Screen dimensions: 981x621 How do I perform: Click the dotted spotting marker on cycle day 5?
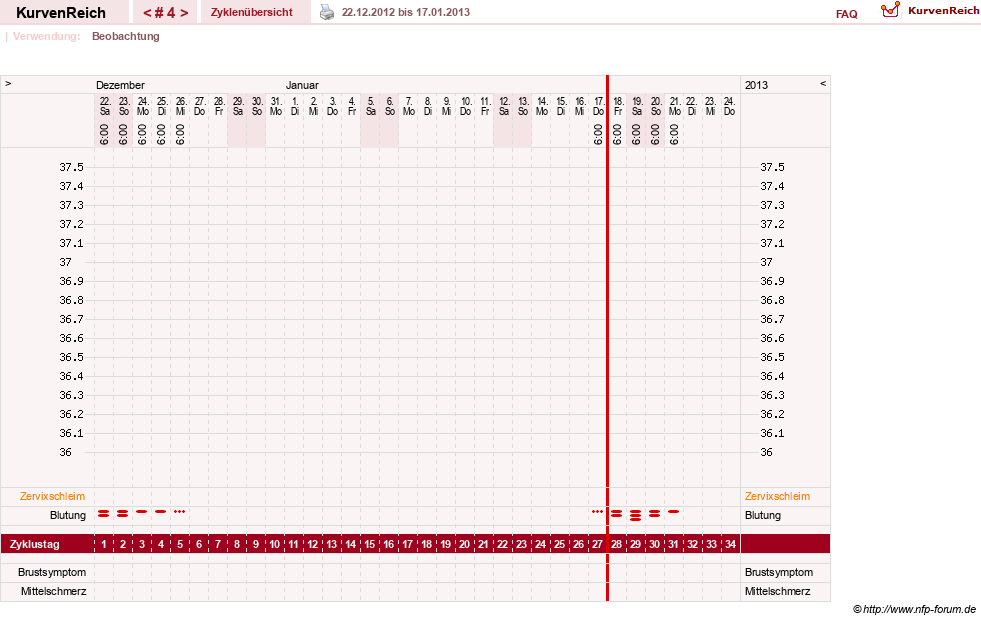point(180,512)
